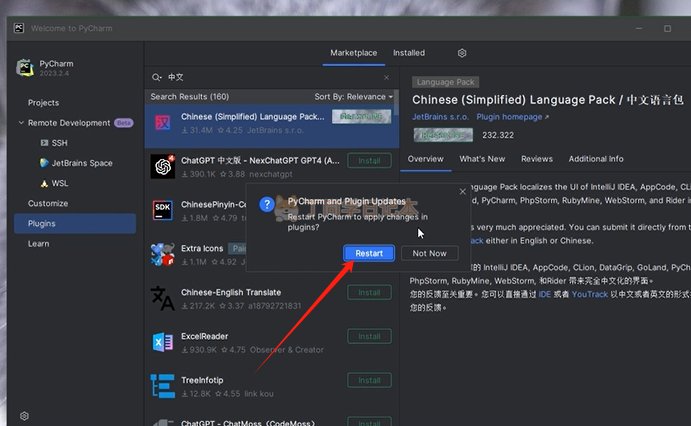Click the Language Pack tag
The image size is (691, 426).
tap(445, 82)
